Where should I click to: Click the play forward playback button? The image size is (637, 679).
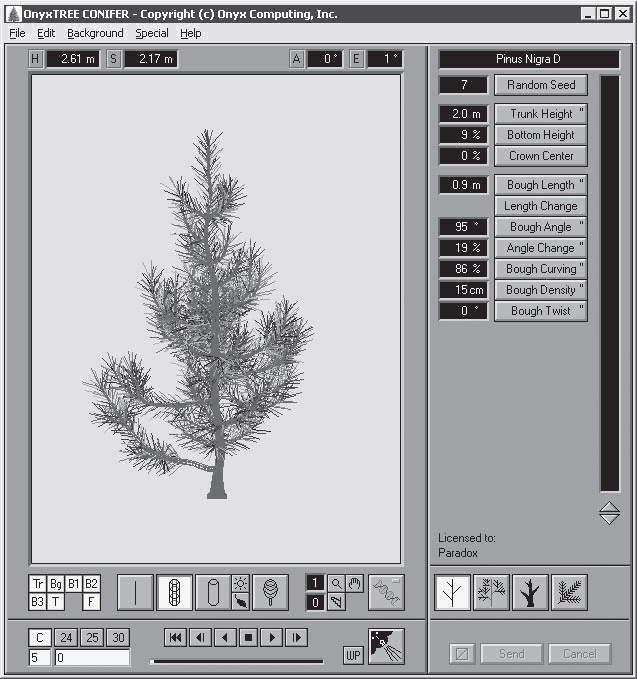tap(272, 637)
